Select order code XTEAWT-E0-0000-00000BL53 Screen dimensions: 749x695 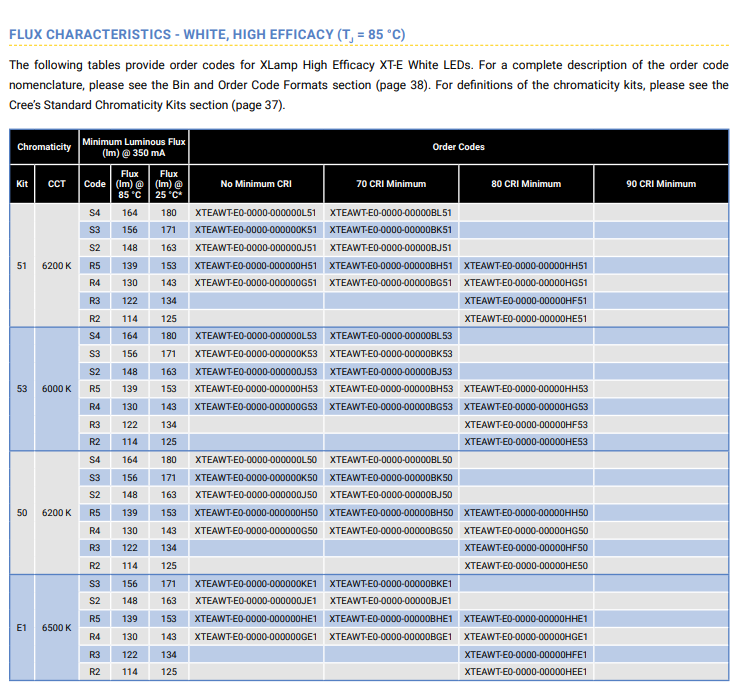[x=390, y=336]
